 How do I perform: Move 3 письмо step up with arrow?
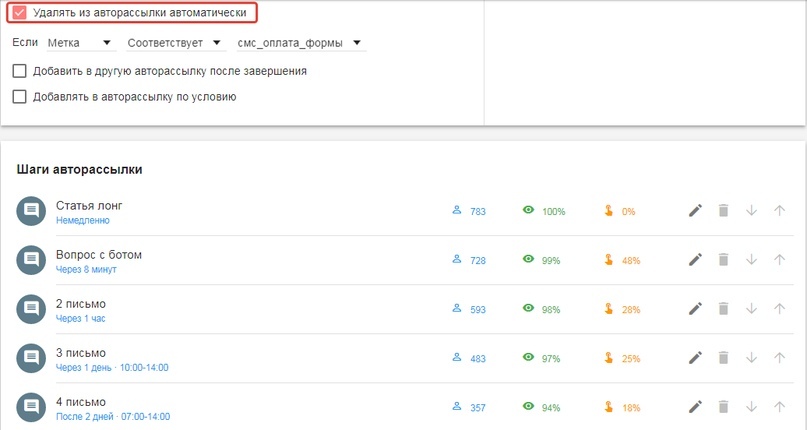pyautogui.click(x=780, y=358)
